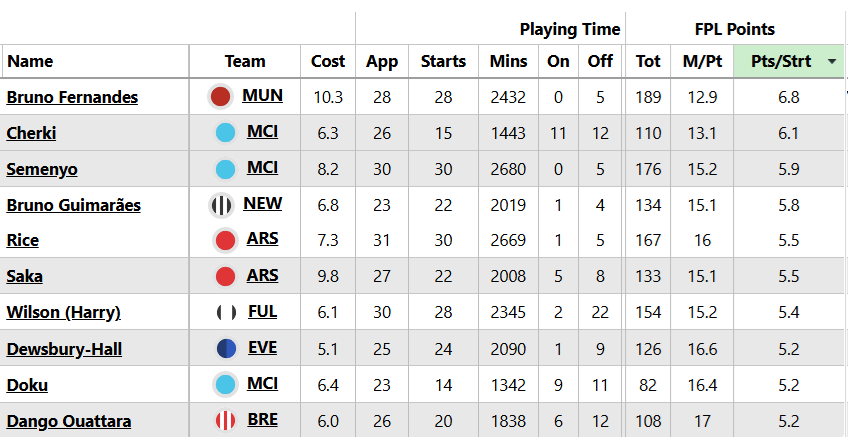
Task: Open the Pts/Strt sort dropdown arrow
Action: coord(832,62)
